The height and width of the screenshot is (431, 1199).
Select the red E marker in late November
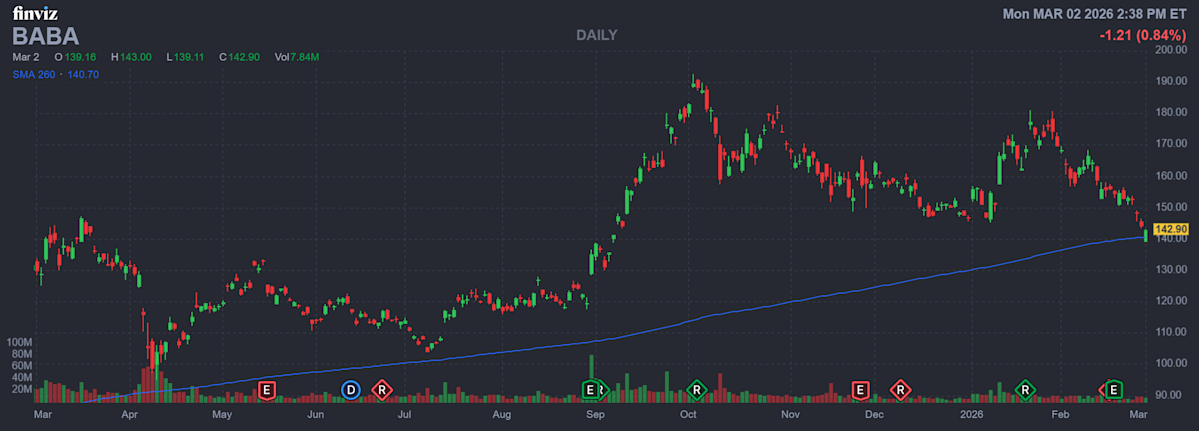coord(859,389)
